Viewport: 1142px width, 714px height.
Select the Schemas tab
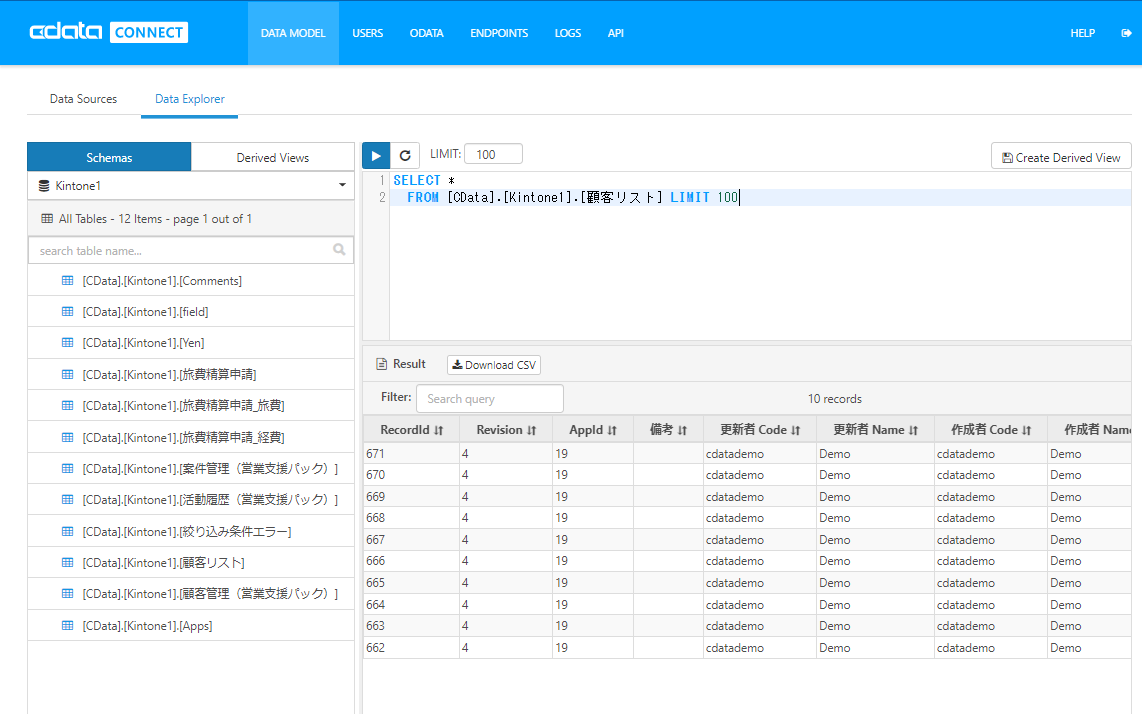click(x=109, y=157)
